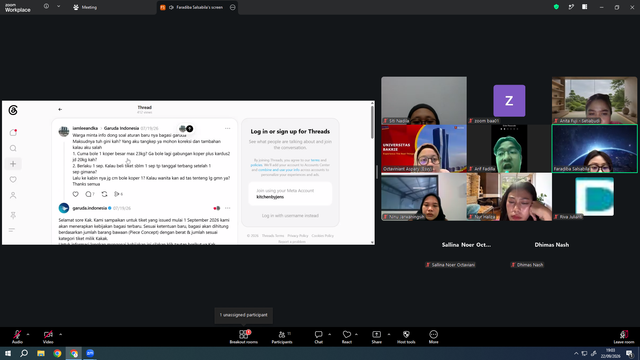
Task: Open three-dot menu on iamleeandka's post
Action: tap(227, 129)
